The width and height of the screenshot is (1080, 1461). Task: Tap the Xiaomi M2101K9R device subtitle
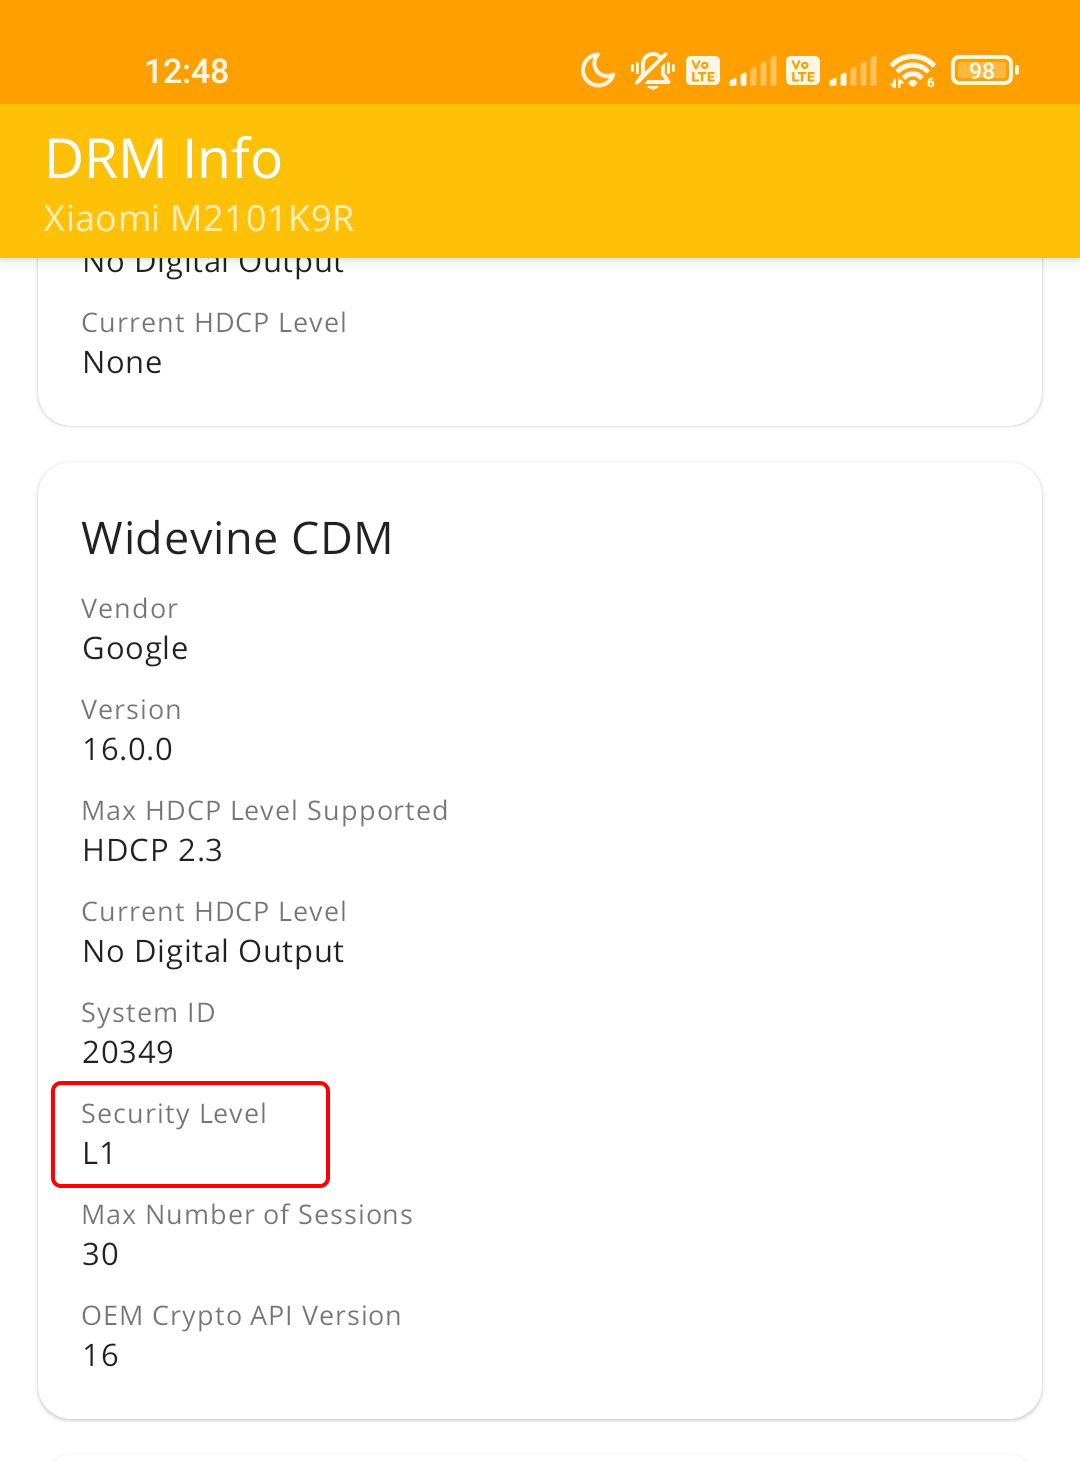pyautogui.click(x=199, y=218)
